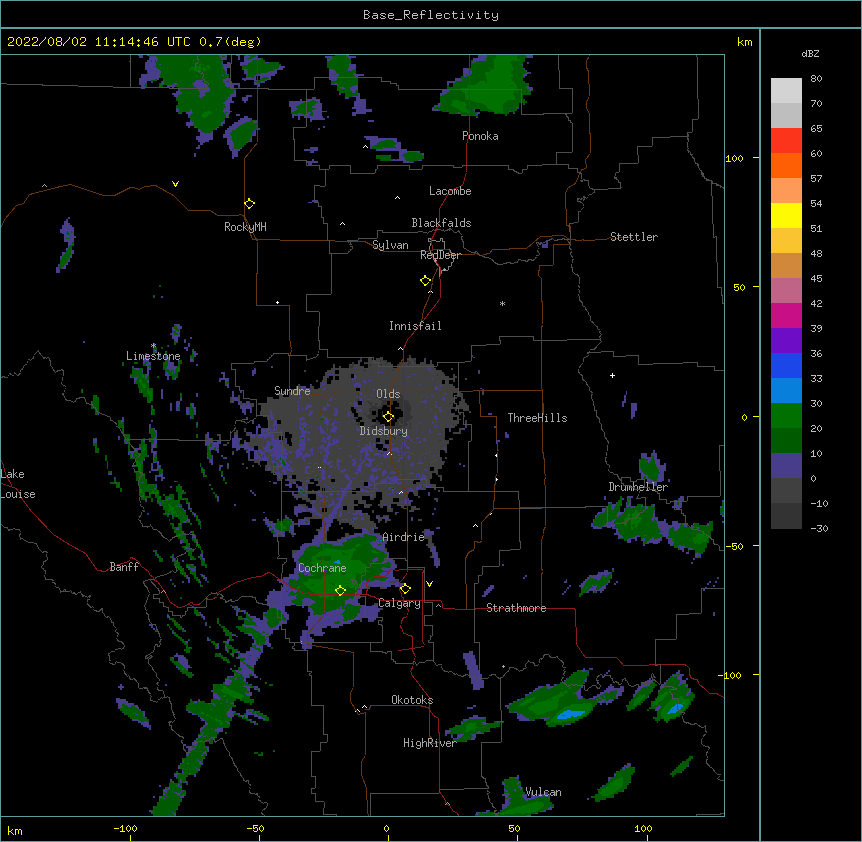862x842 pixels.
Task: Click the Didsbury town label
Action: [x=384, y=431]
